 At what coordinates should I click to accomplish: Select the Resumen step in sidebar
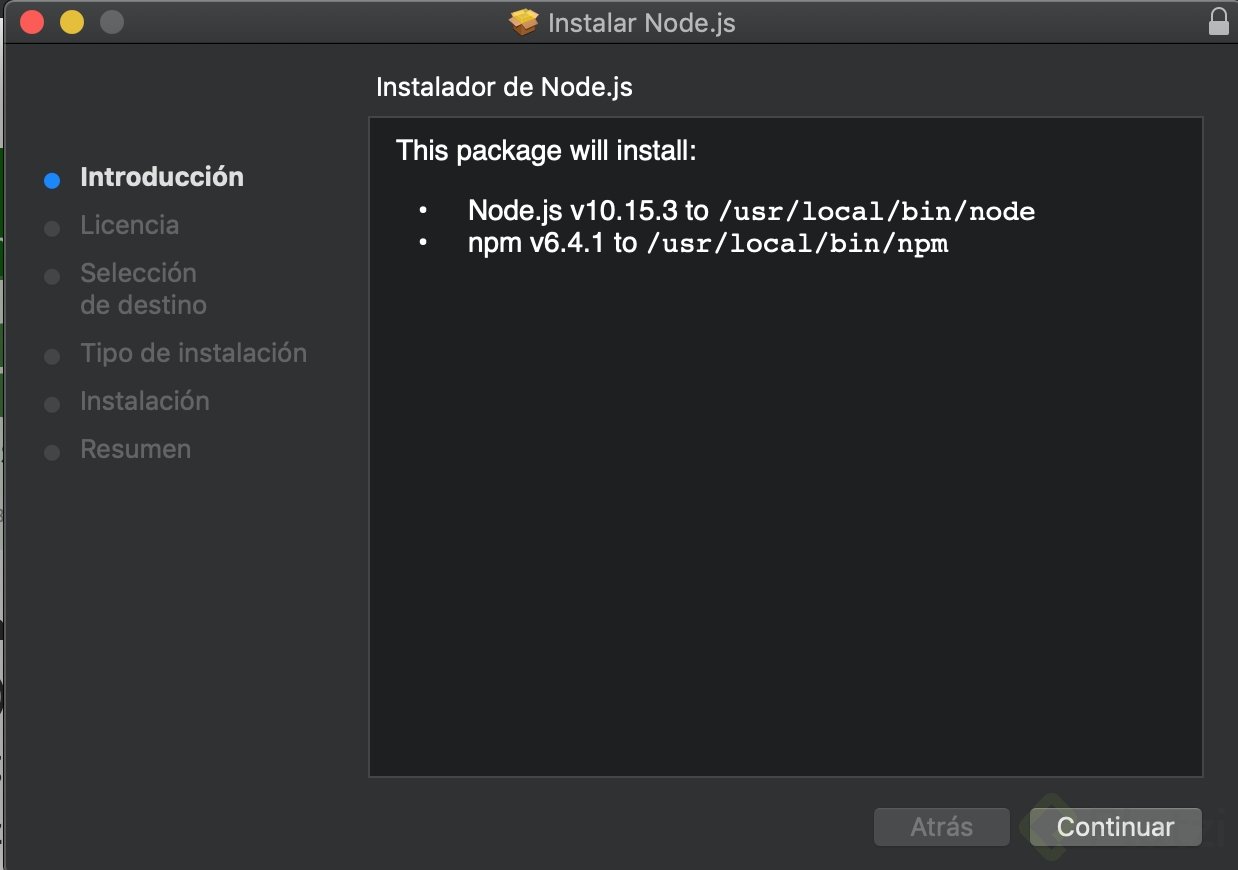[x=135, y=449]
